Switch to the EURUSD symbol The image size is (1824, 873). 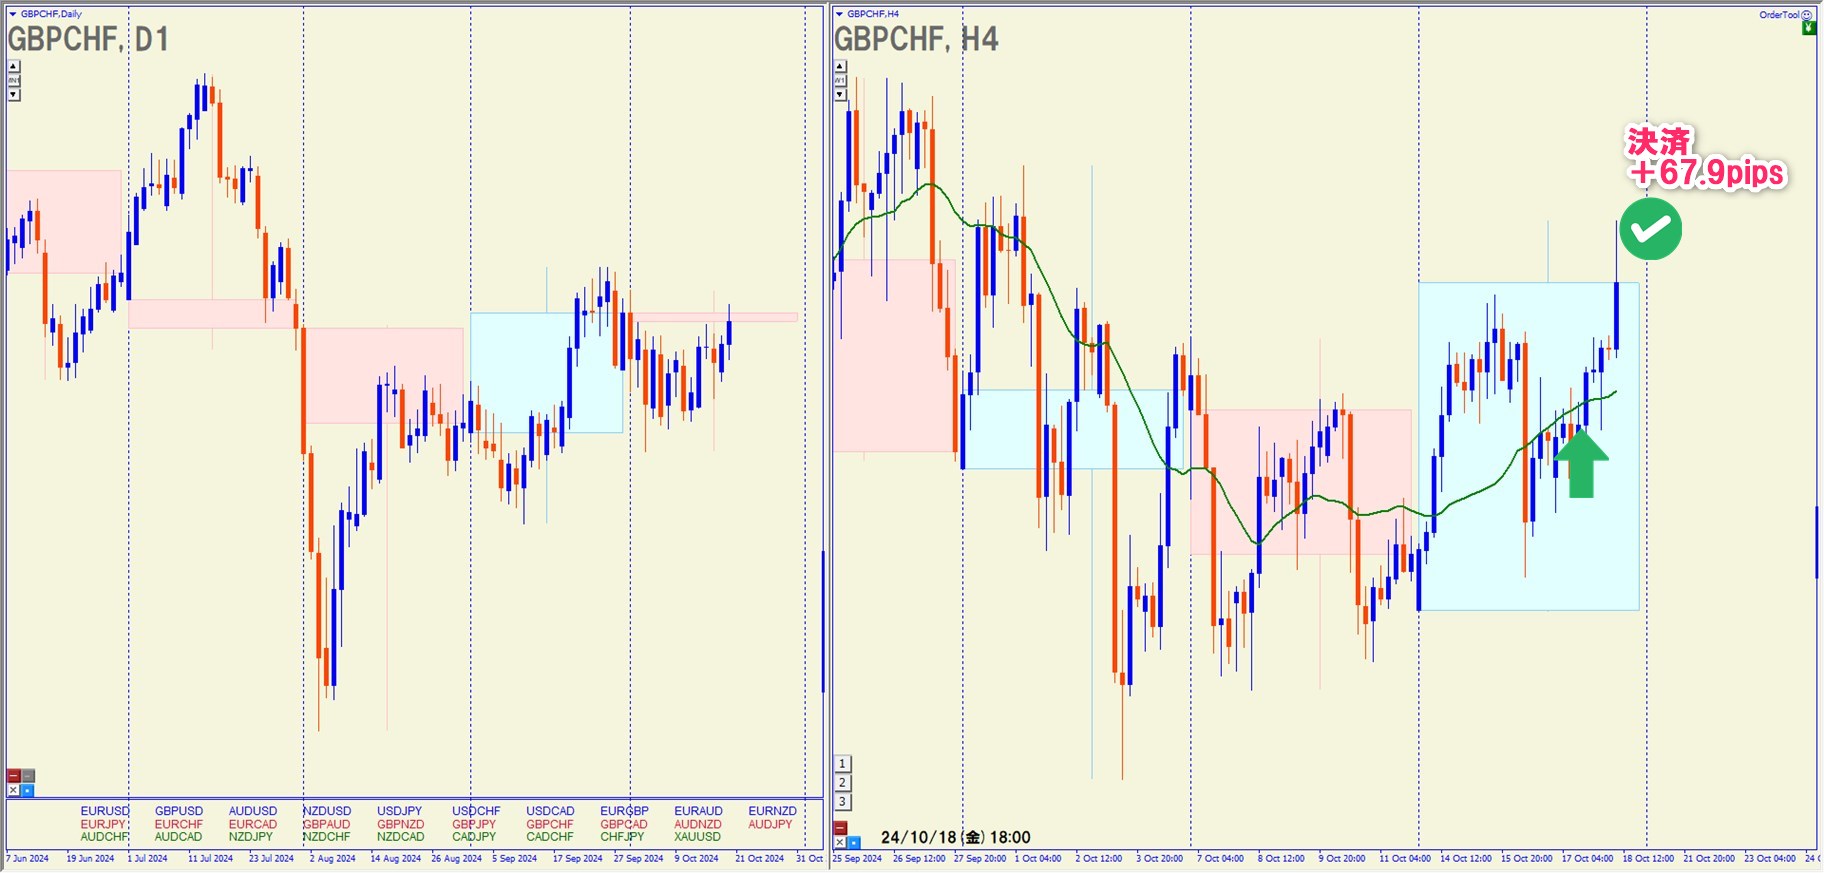105,811
